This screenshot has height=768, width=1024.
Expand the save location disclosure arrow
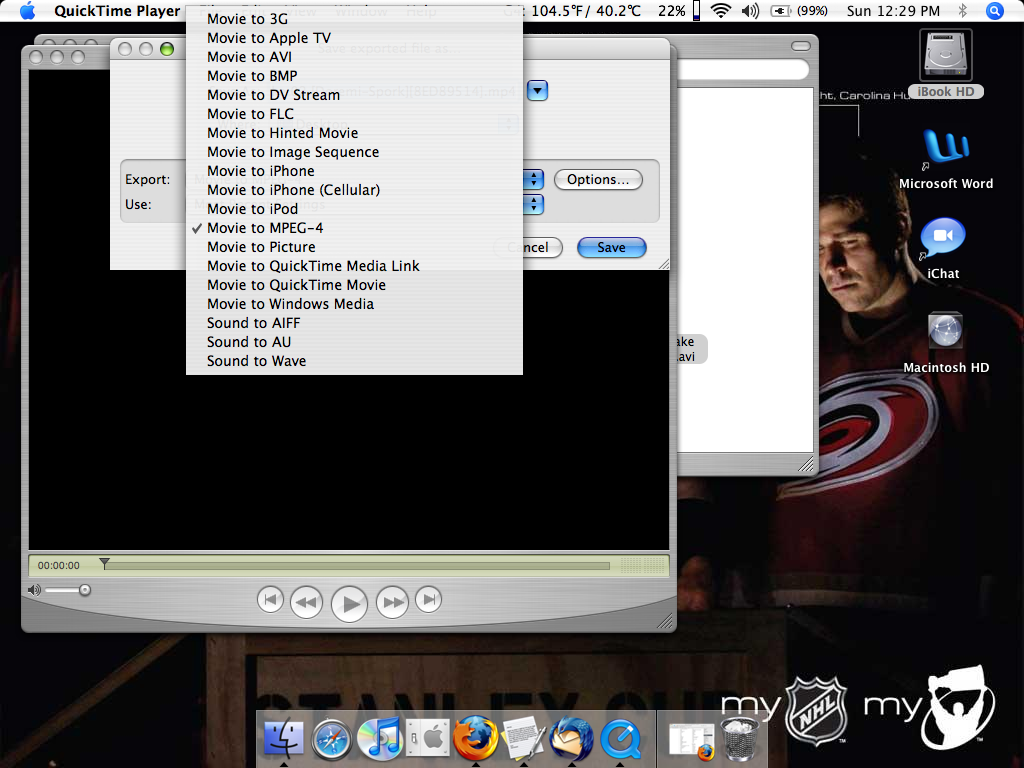pyautogui.click(x=537, y=90)
